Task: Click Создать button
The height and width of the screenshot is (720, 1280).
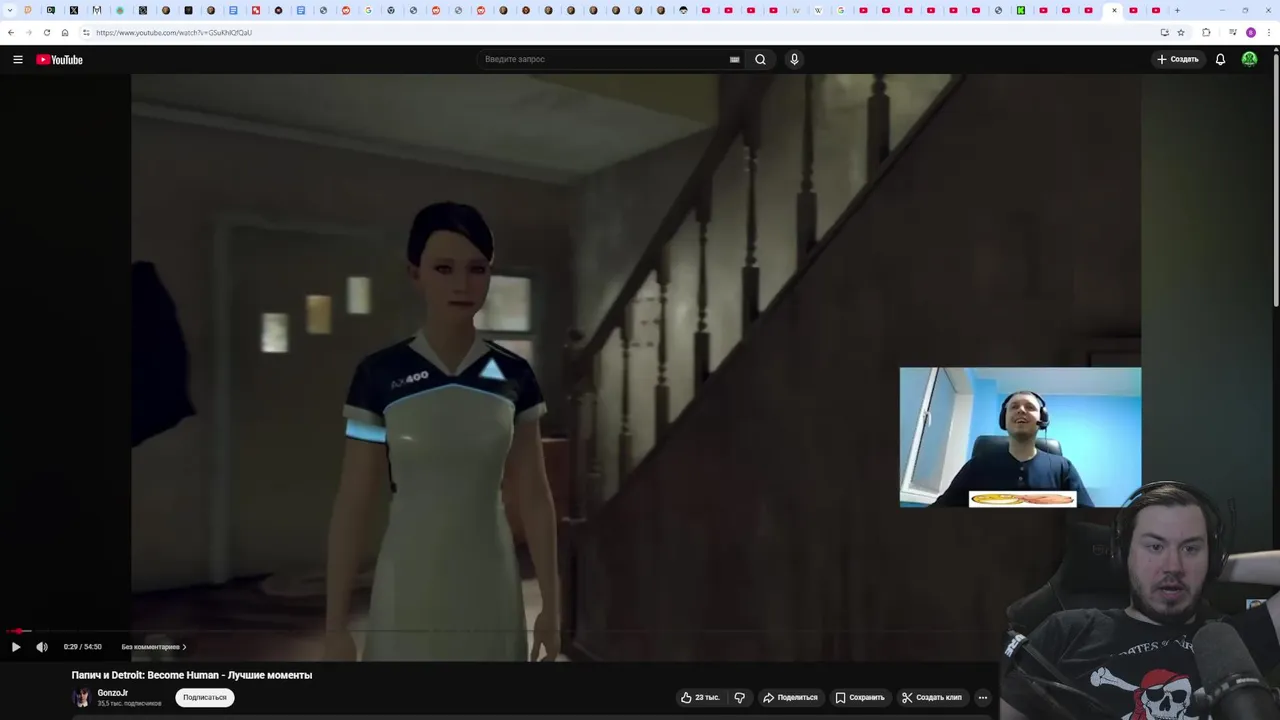Action: click(x=1178, y=60)
